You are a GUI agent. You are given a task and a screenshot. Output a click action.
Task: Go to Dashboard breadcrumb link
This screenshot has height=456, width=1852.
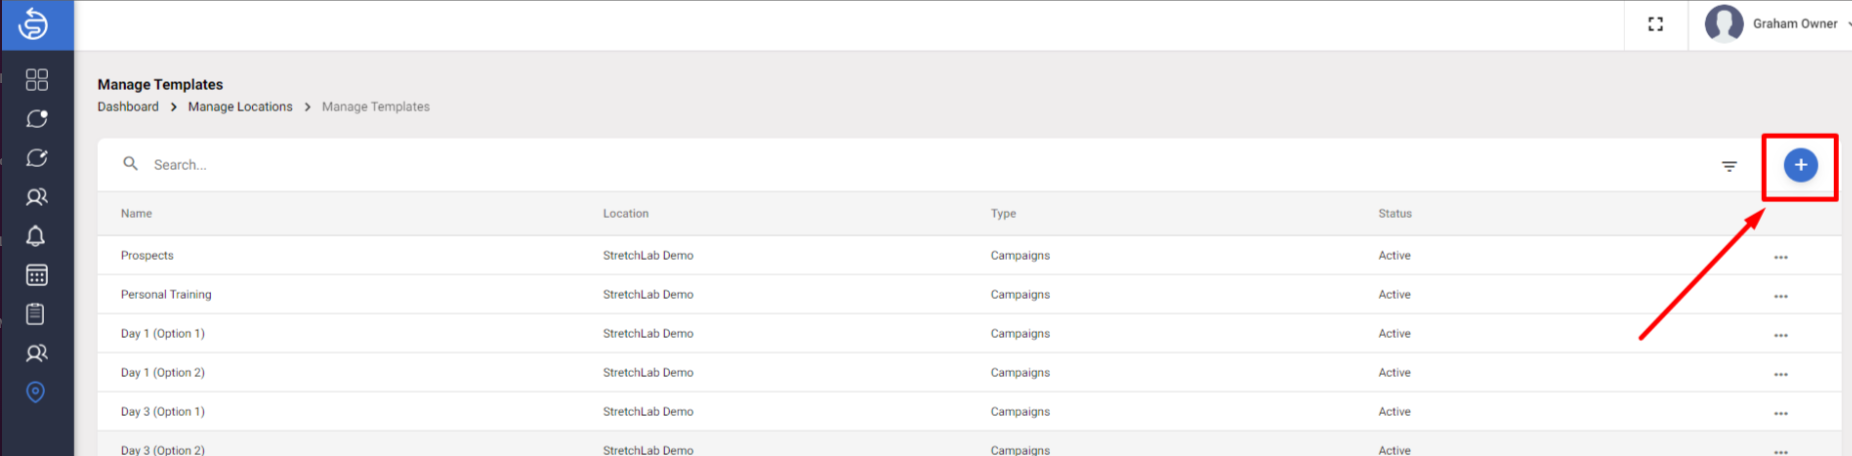tap(128, 107)
